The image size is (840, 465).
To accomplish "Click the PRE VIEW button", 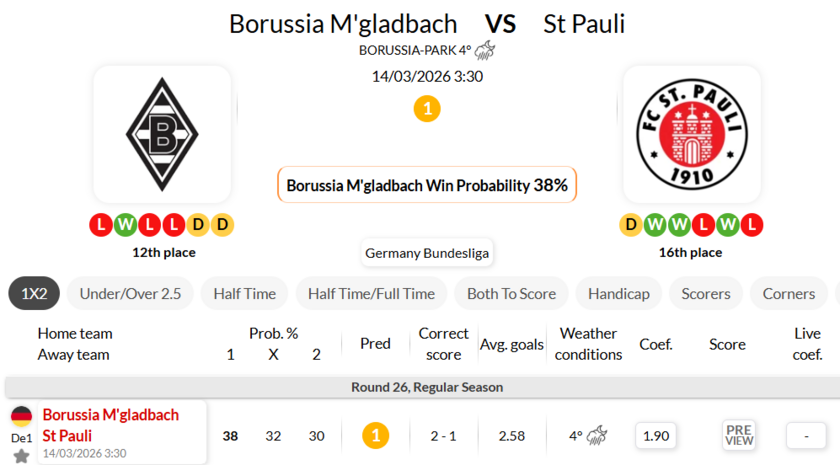I will [739, 436].
